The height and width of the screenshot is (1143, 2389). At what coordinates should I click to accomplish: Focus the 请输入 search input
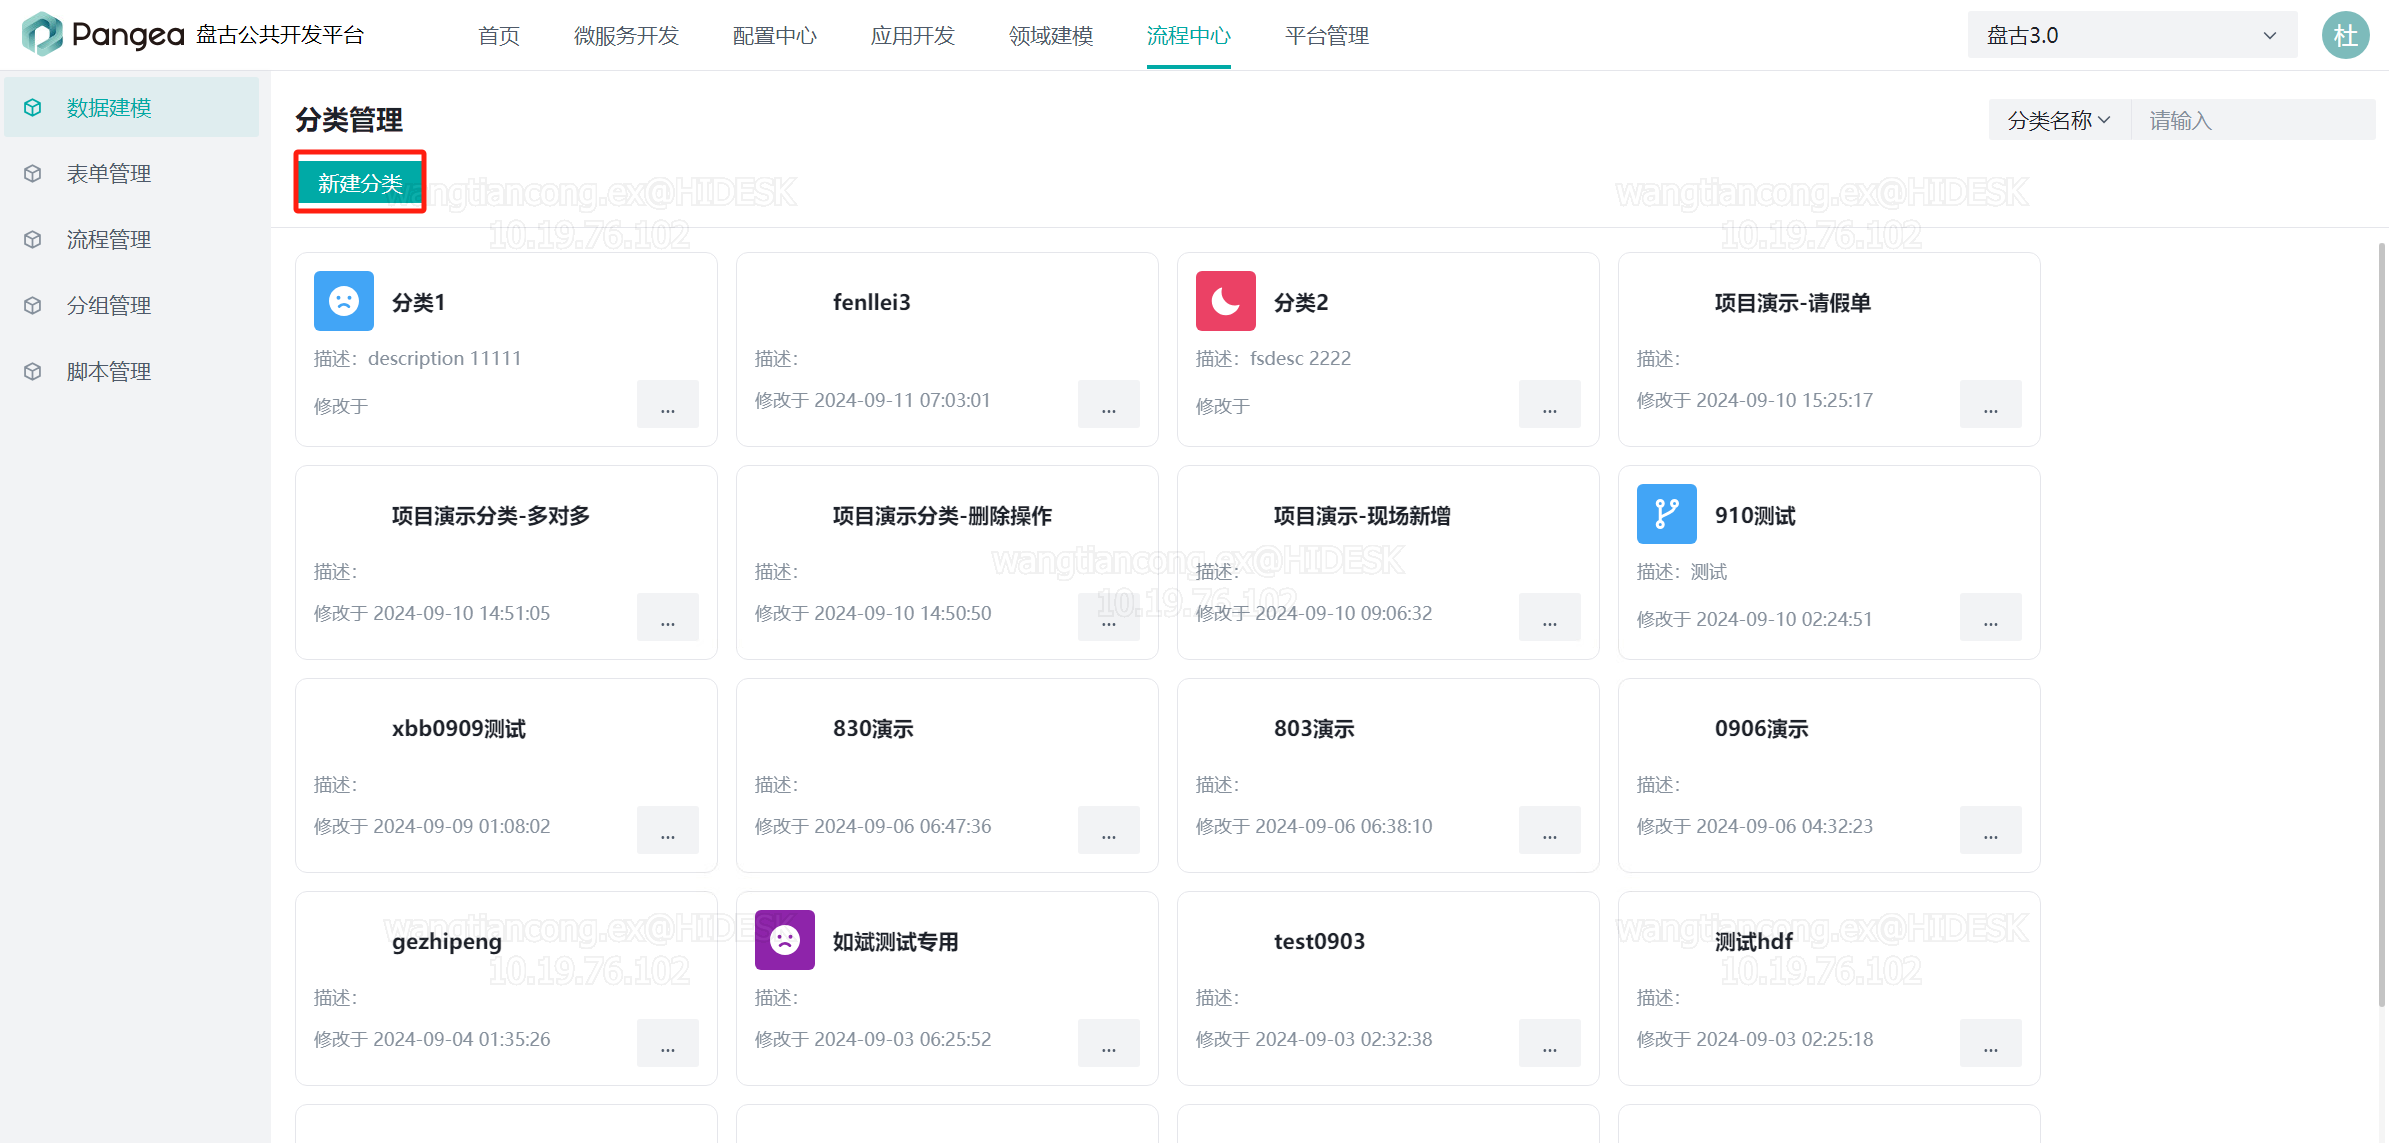2253,120
